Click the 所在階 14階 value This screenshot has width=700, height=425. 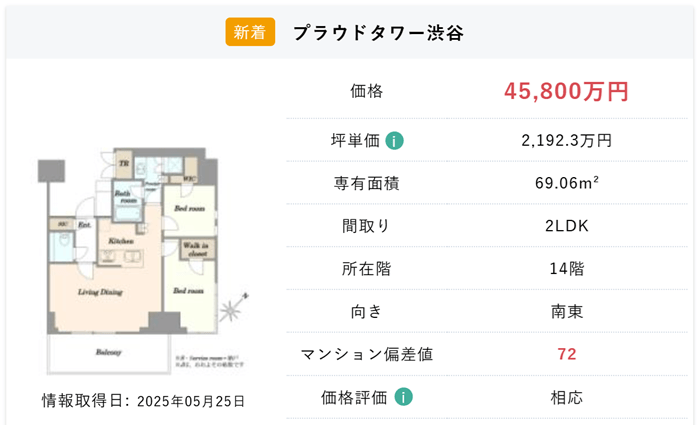tap(567, 269)
